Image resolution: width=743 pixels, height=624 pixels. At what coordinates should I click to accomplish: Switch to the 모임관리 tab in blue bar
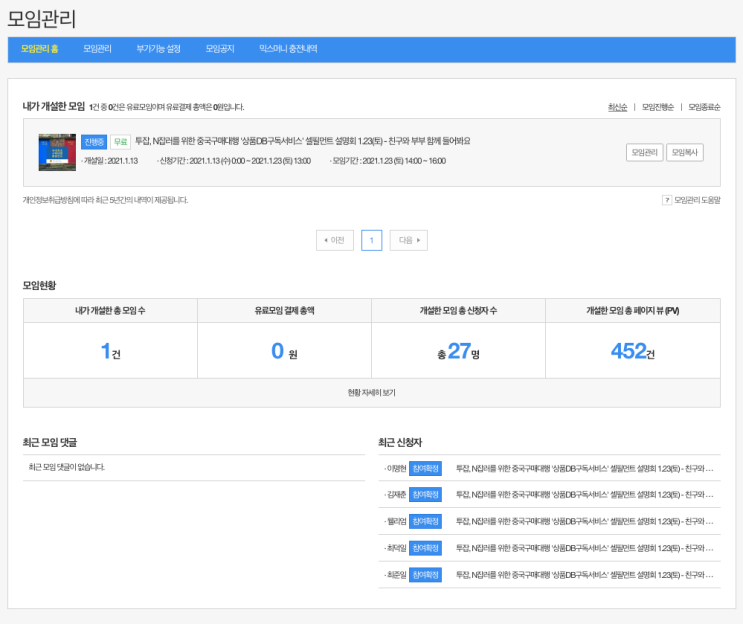point(97,49)
